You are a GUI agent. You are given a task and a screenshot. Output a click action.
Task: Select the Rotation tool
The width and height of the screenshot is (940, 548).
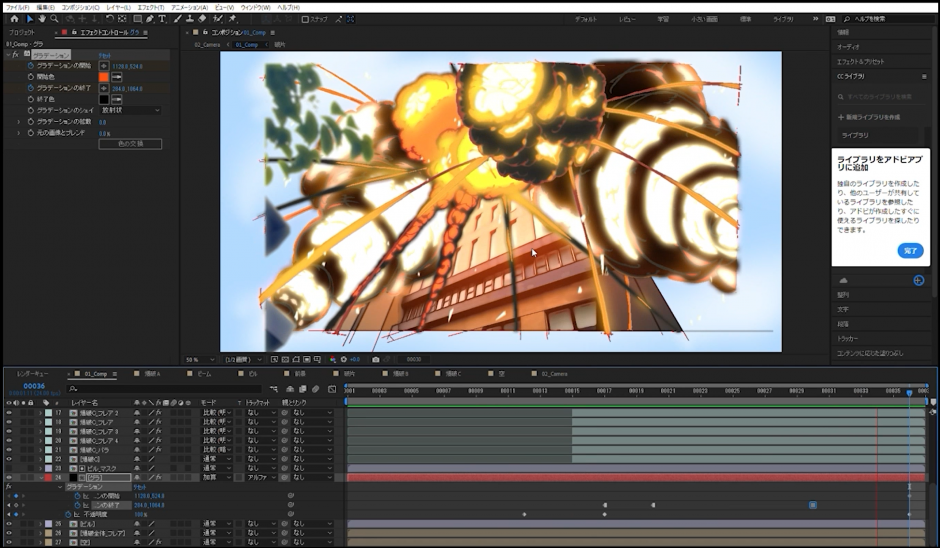point(109,19)
